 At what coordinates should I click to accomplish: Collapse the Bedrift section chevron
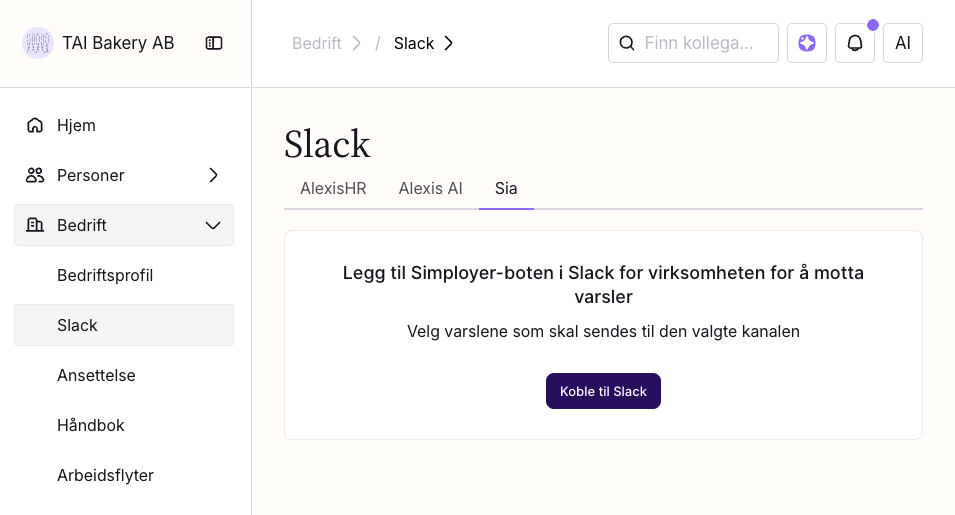pos(213,225)
